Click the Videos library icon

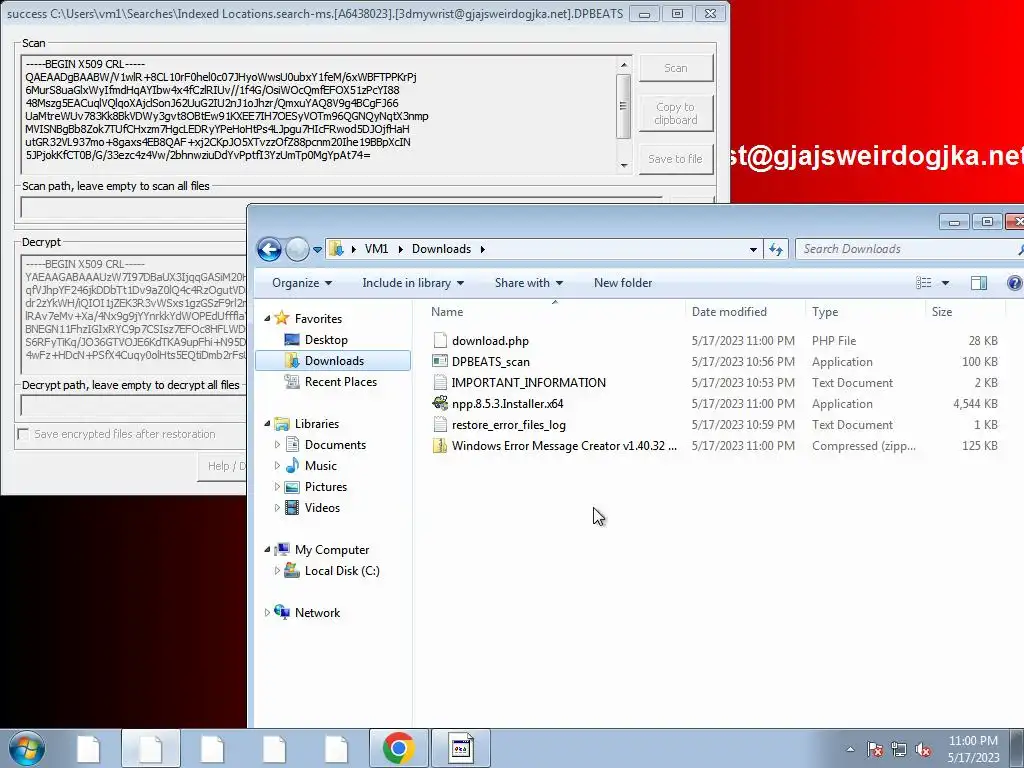tap(292, 507)
